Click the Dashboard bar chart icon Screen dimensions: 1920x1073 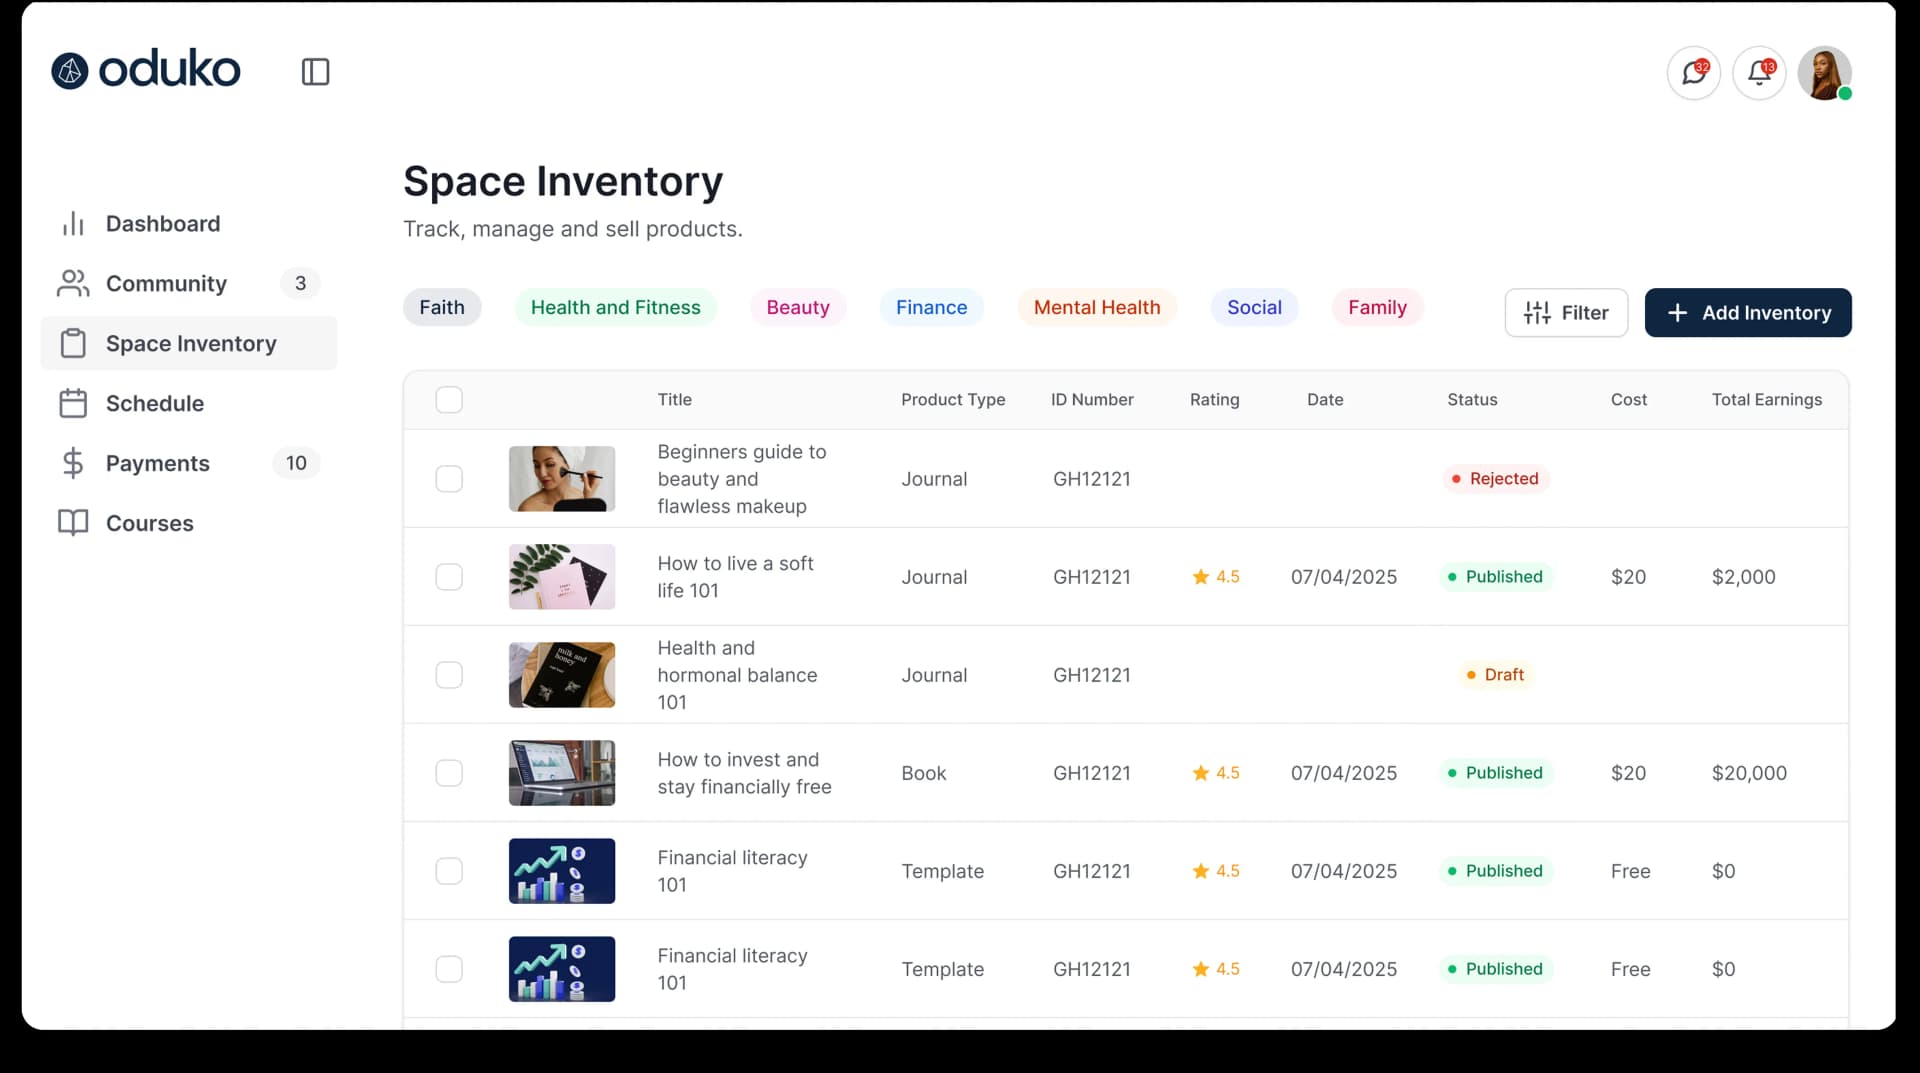73,224
